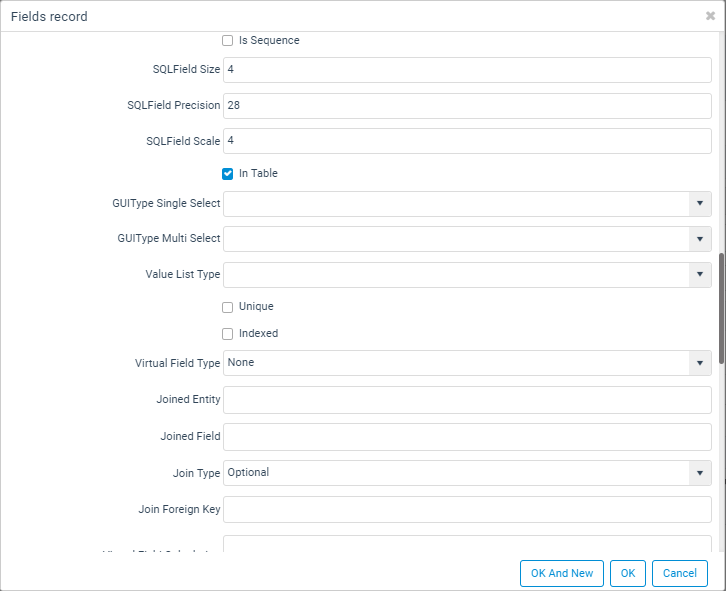Uncheck the In Table checkbox
Viewport: 726px width, 591px height.
pyautogui.click(x=227, y=174)
